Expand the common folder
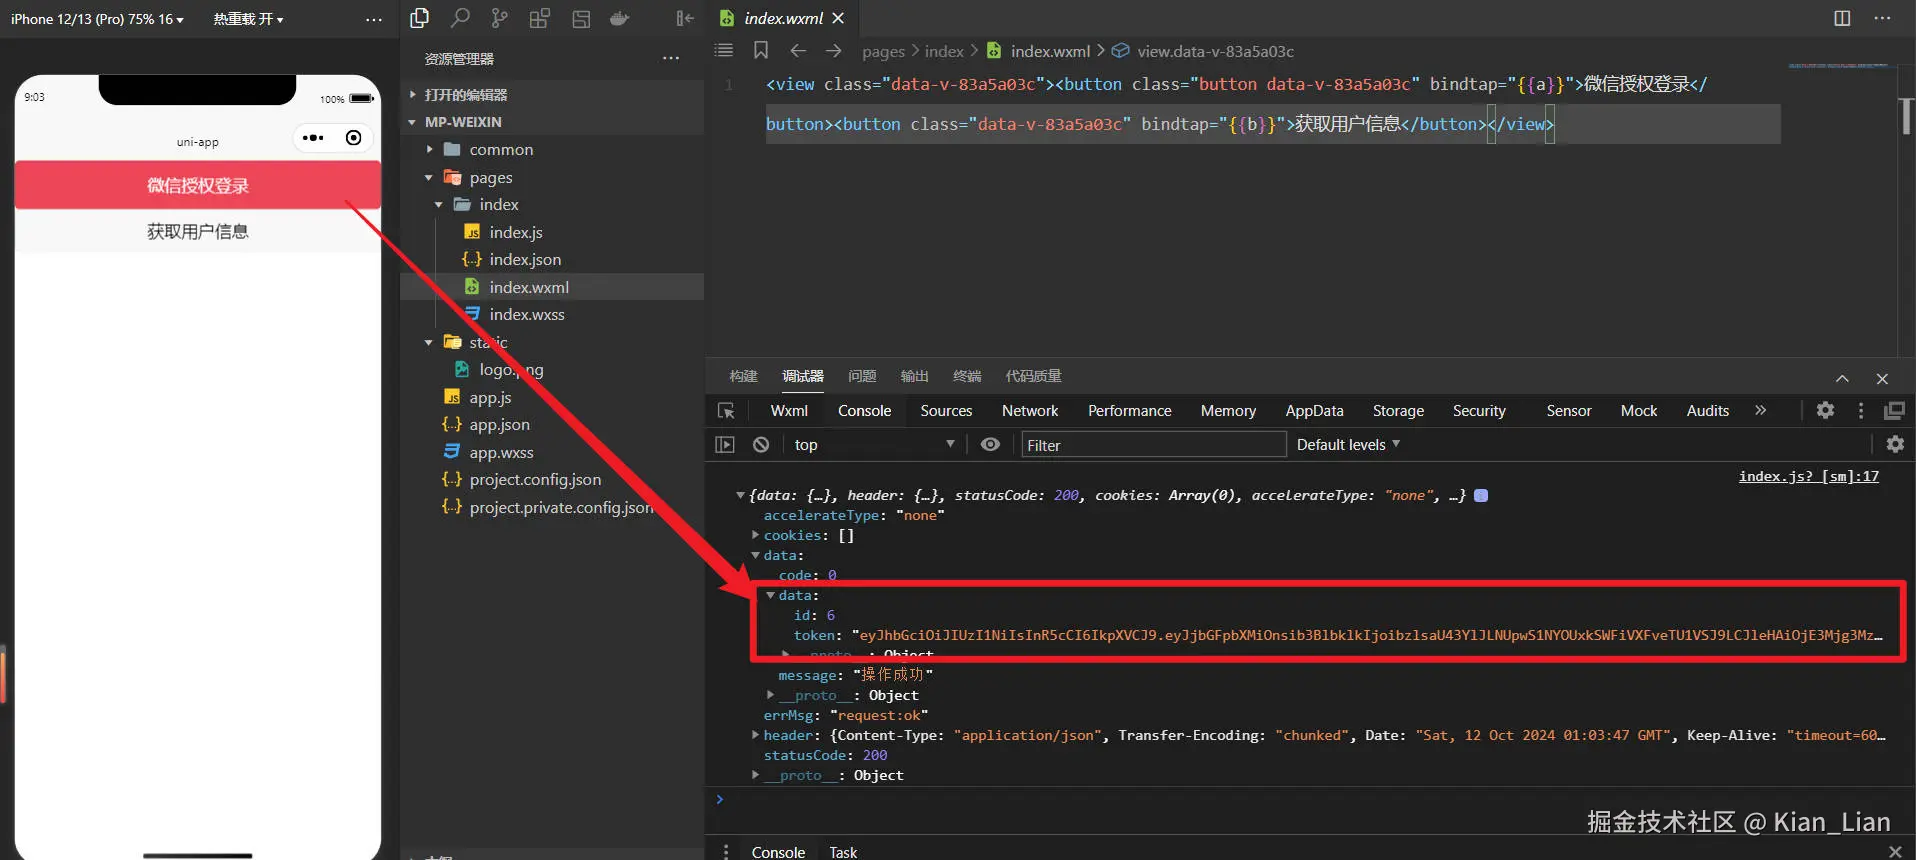 coord(500,150)
